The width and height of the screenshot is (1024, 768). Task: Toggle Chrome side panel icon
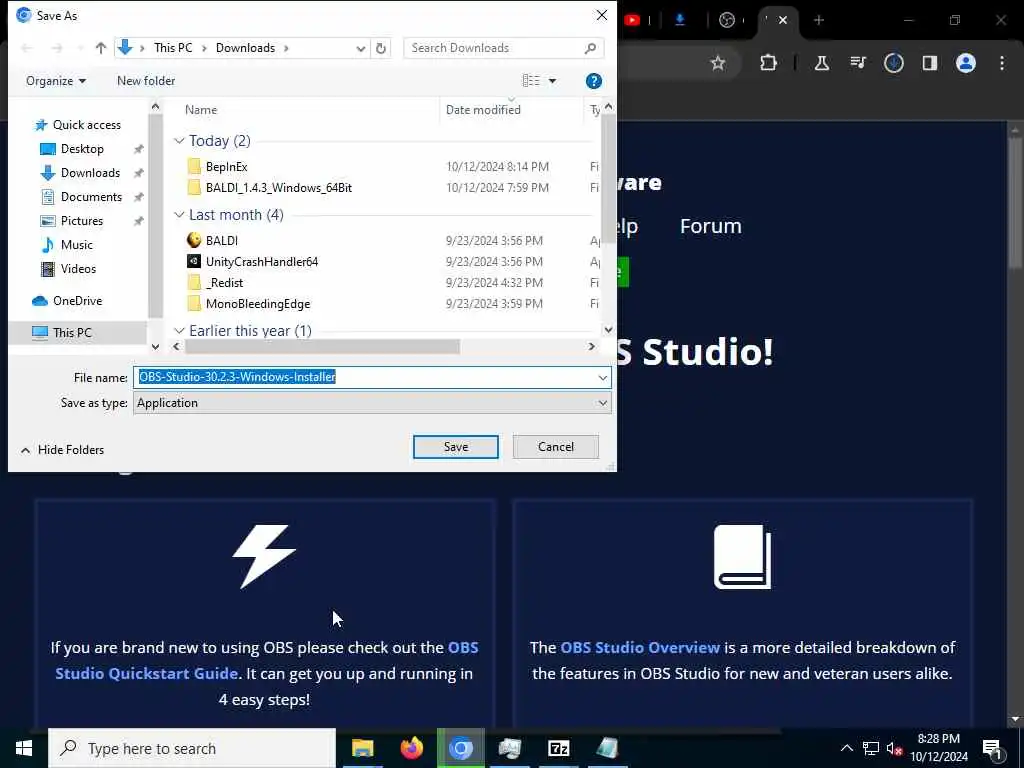[x=930, y=63]
